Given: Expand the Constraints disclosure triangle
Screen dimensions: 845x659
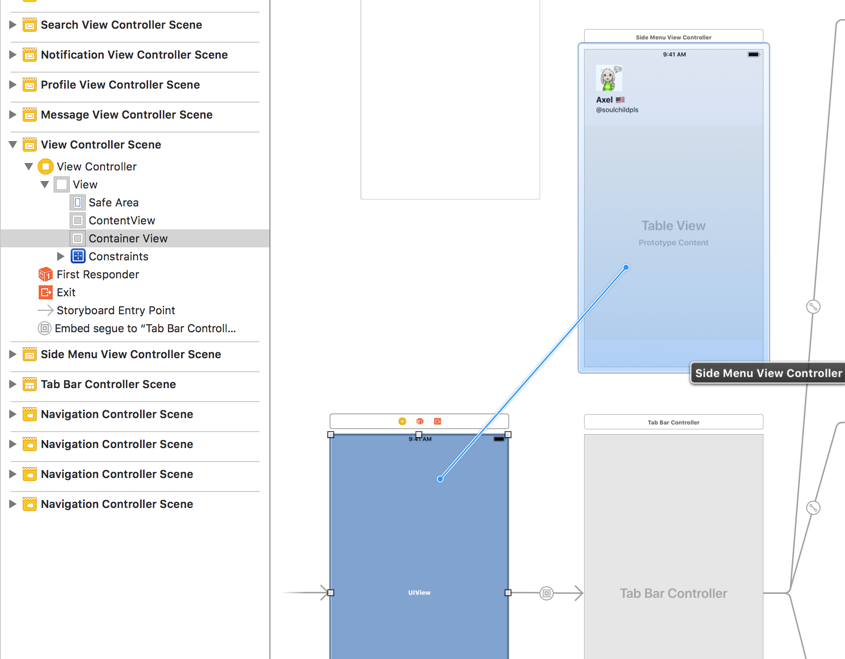Looking at the screenshot, I should (61, 257).
